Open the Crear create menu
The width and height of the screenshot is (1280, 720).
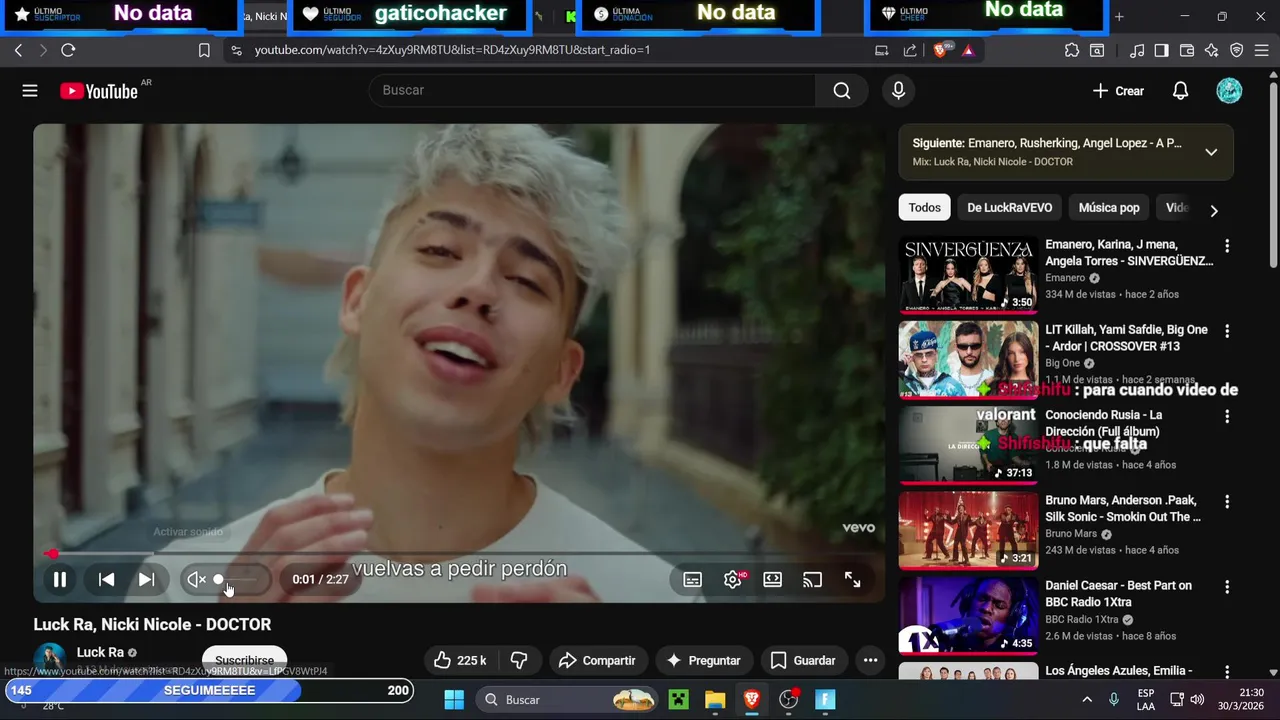(1118, 91)
